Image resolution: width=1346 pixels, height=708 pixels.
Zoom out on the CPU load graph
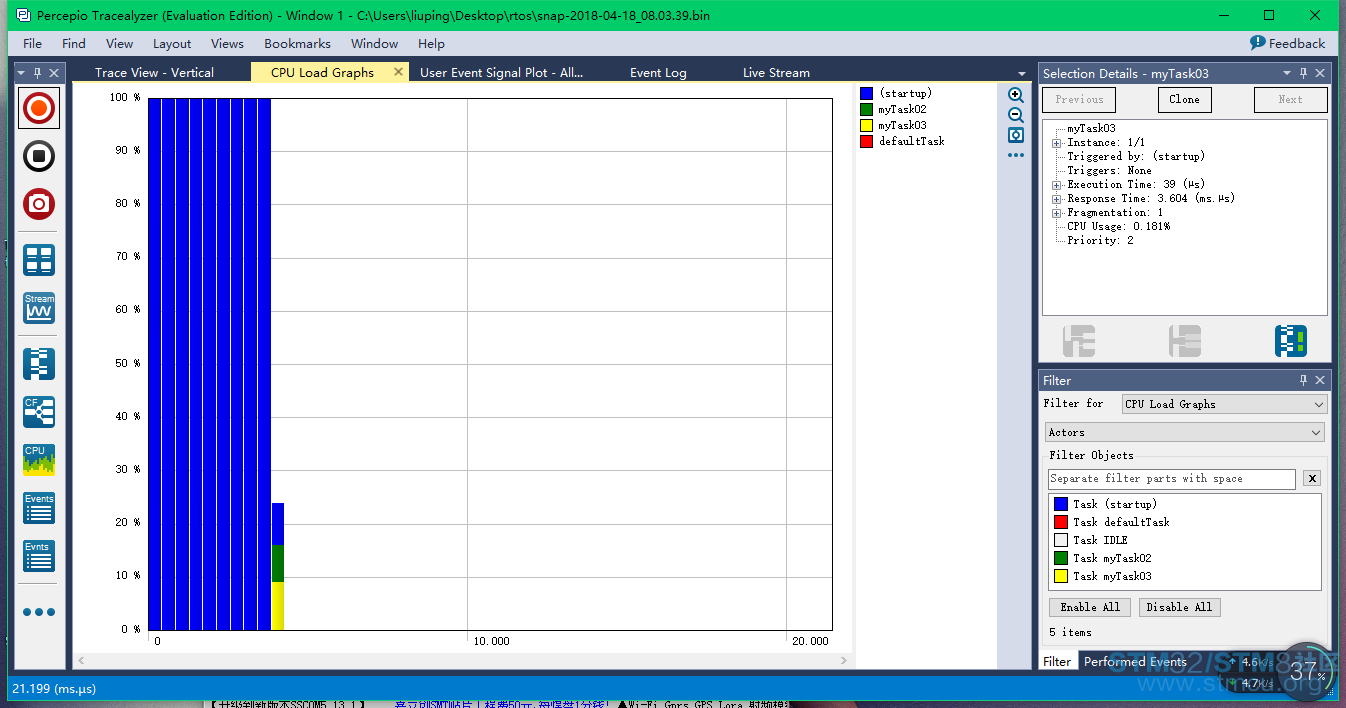click(1016, 115)
